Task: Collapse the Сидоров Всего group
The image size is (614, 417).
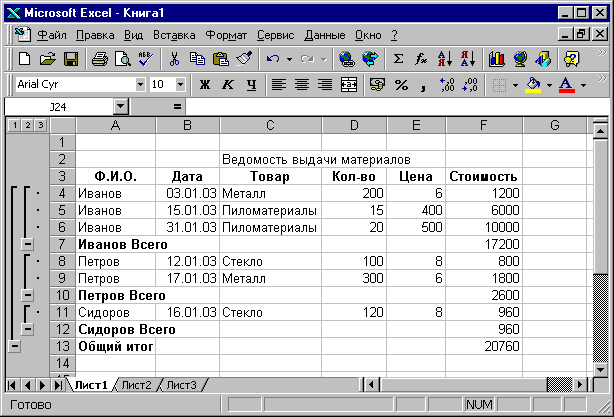Action: tap(27, 329)
